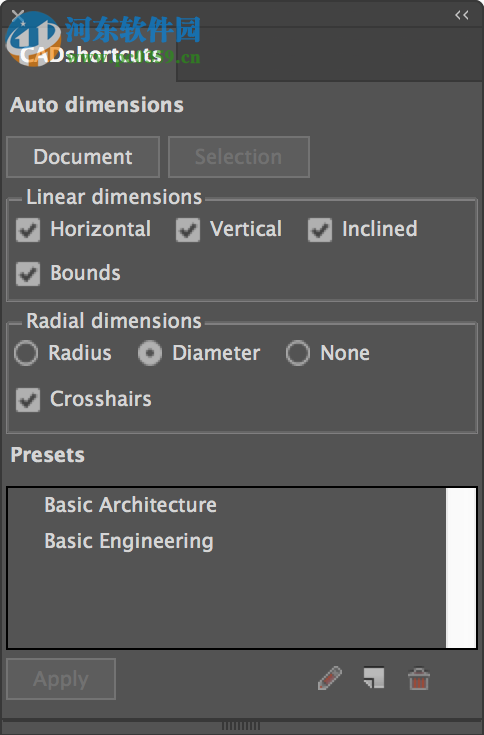
Task: Disable the Crosshairs checkbox
Action: tap(28, 400)
